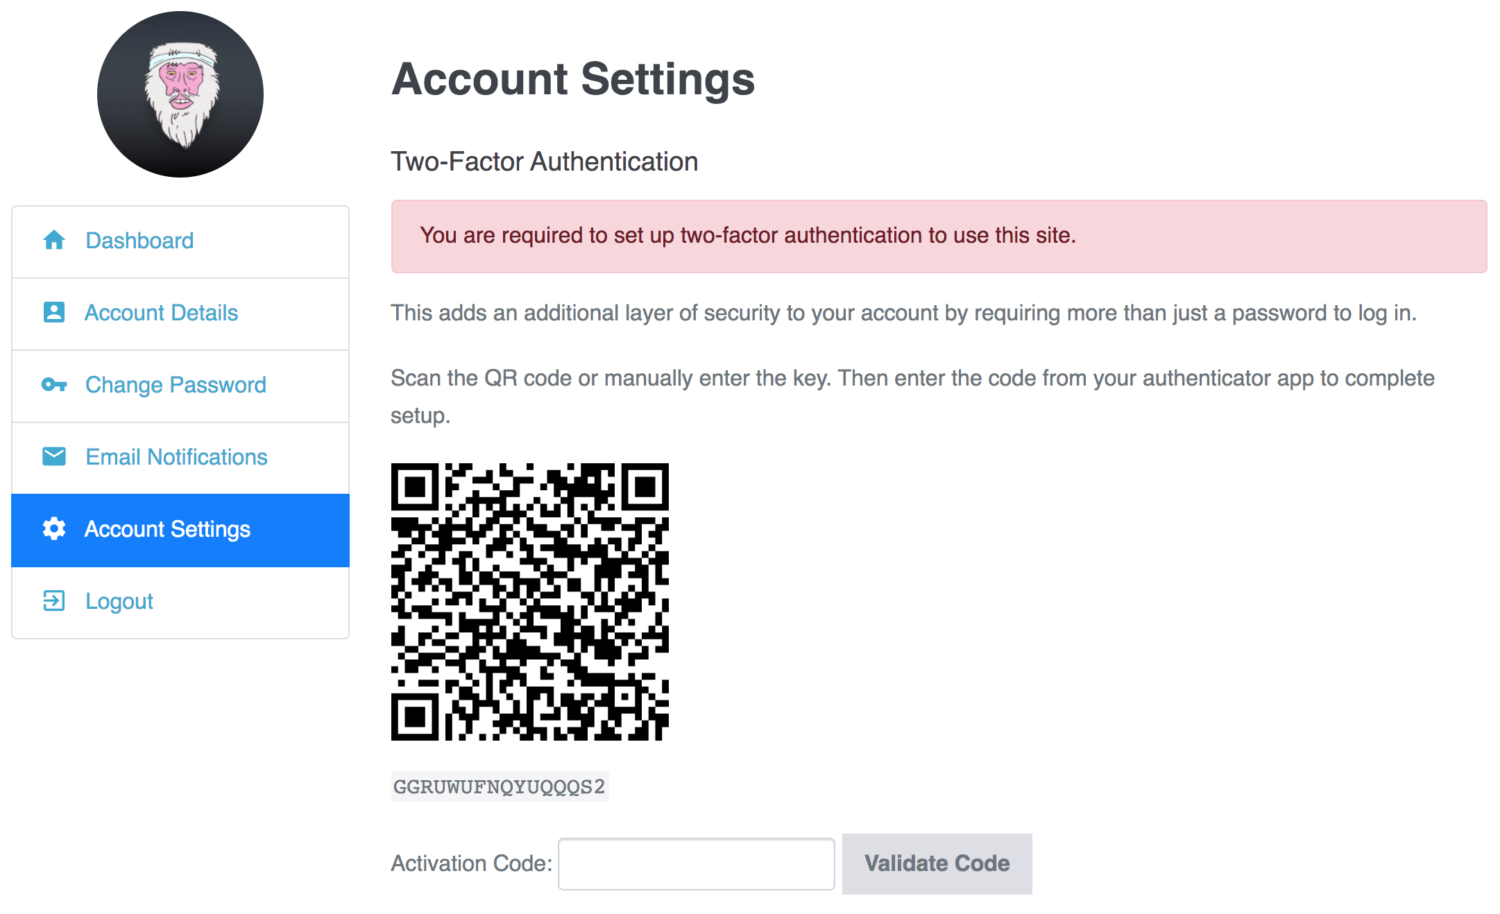Open the Dashboard menu item
Image resolution: width=1500 pixels, height=914 pixels.
pos(180,242)
